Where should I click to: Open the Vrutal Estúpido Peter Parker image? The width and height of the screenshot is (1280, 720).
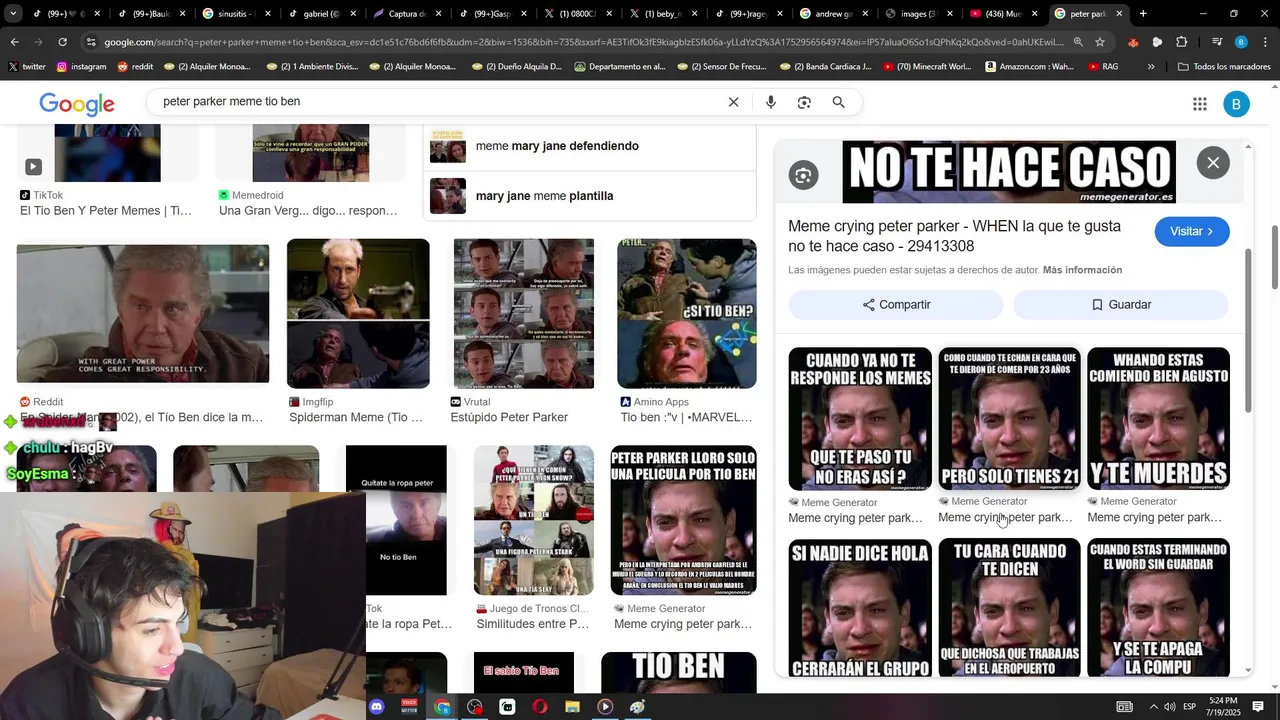click(x=524, y=314)
